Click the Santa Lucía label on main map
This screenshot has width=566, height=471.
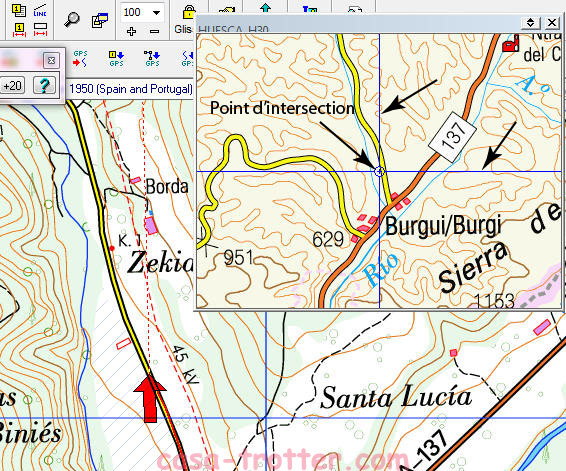coord(396,397)
